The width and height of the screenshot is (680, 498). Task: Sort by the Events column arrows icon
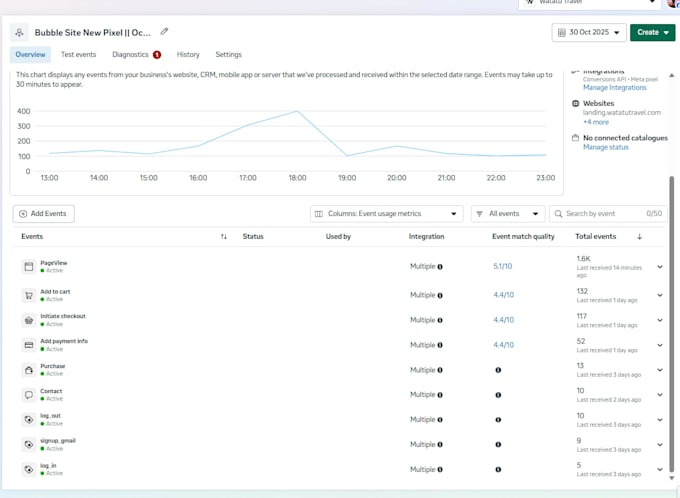point(224,236)
